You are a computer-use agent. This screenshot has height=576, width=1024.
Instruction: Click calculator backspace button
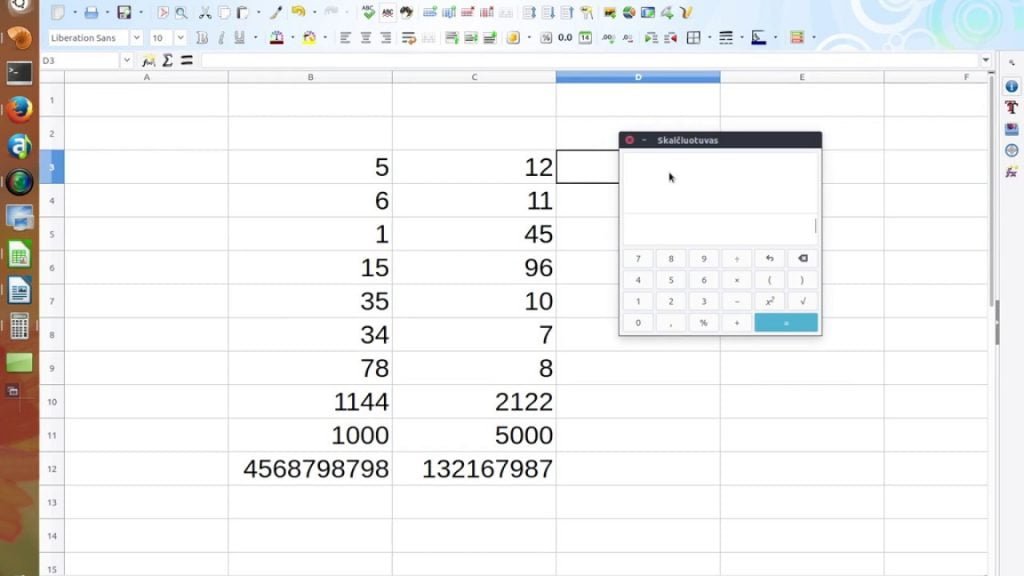point(803,259)
